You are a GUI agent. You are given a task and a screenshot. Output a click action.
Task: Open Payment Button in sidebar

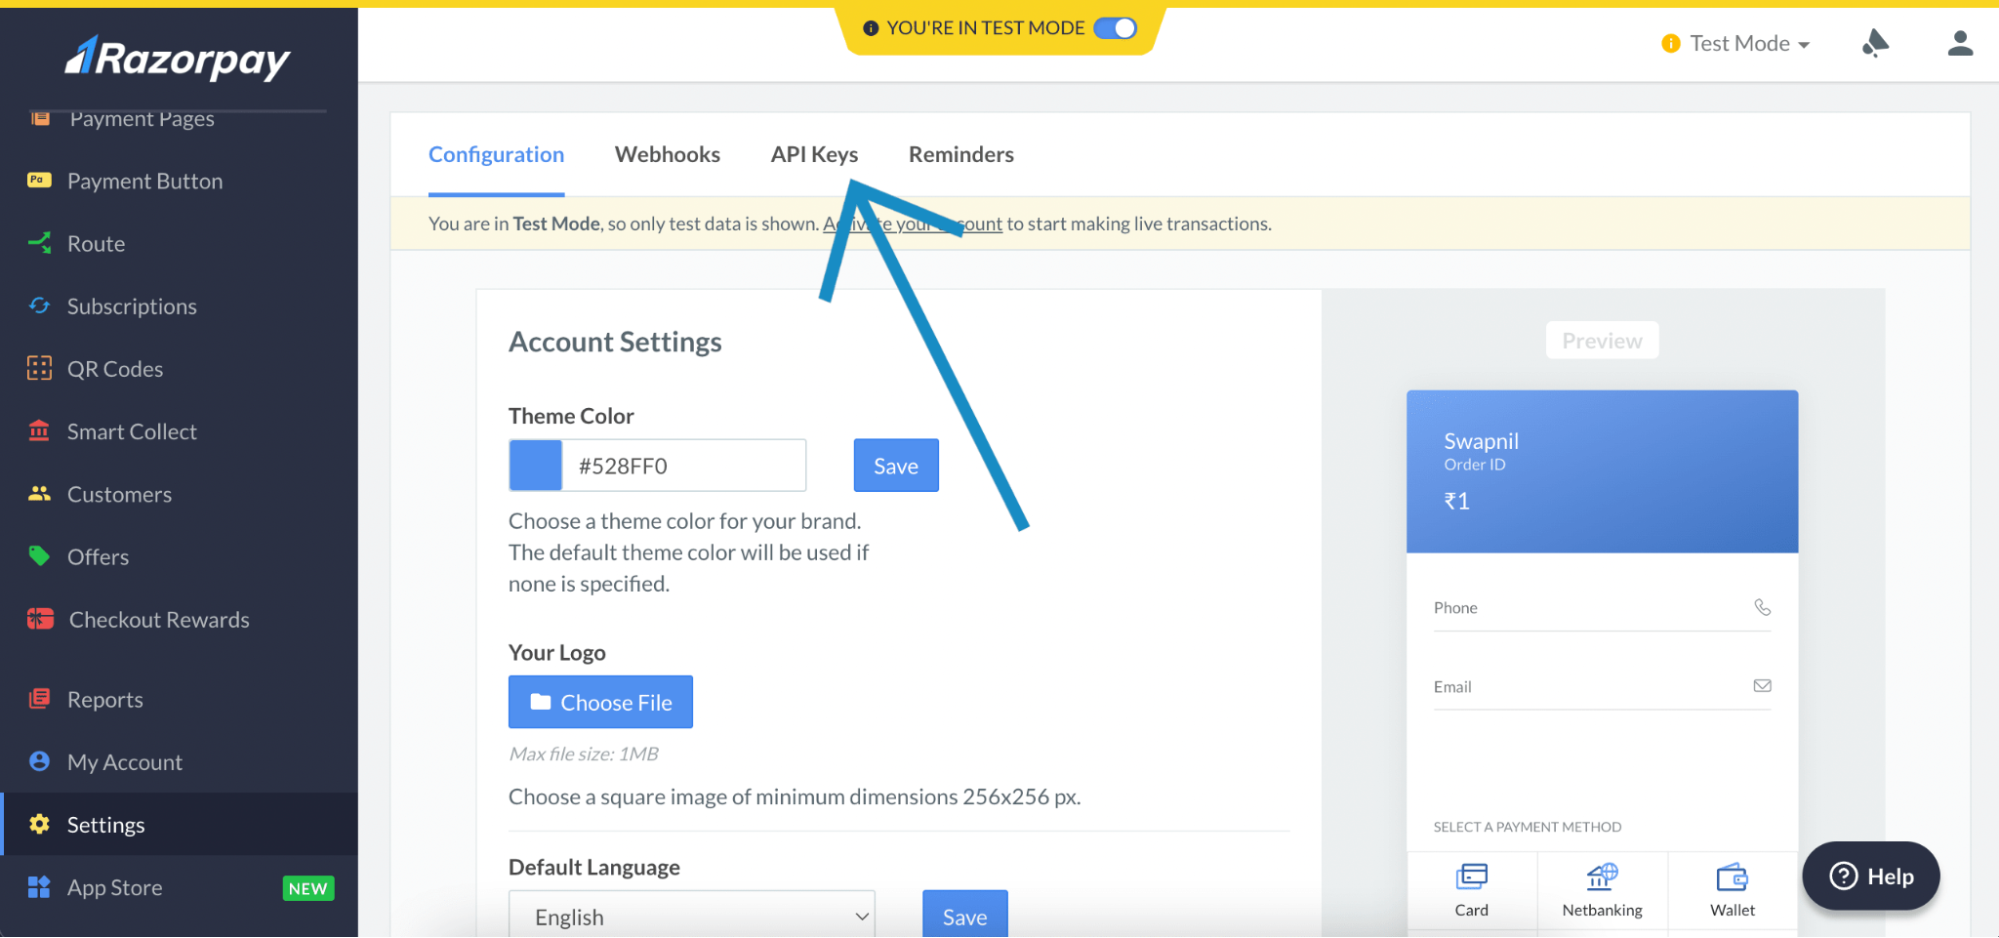click(x=145, y=181)
